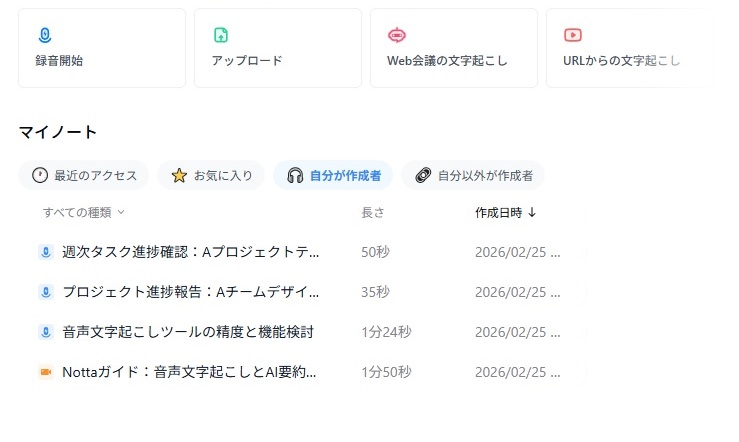Click the 長さ column header

pos(372,212)
